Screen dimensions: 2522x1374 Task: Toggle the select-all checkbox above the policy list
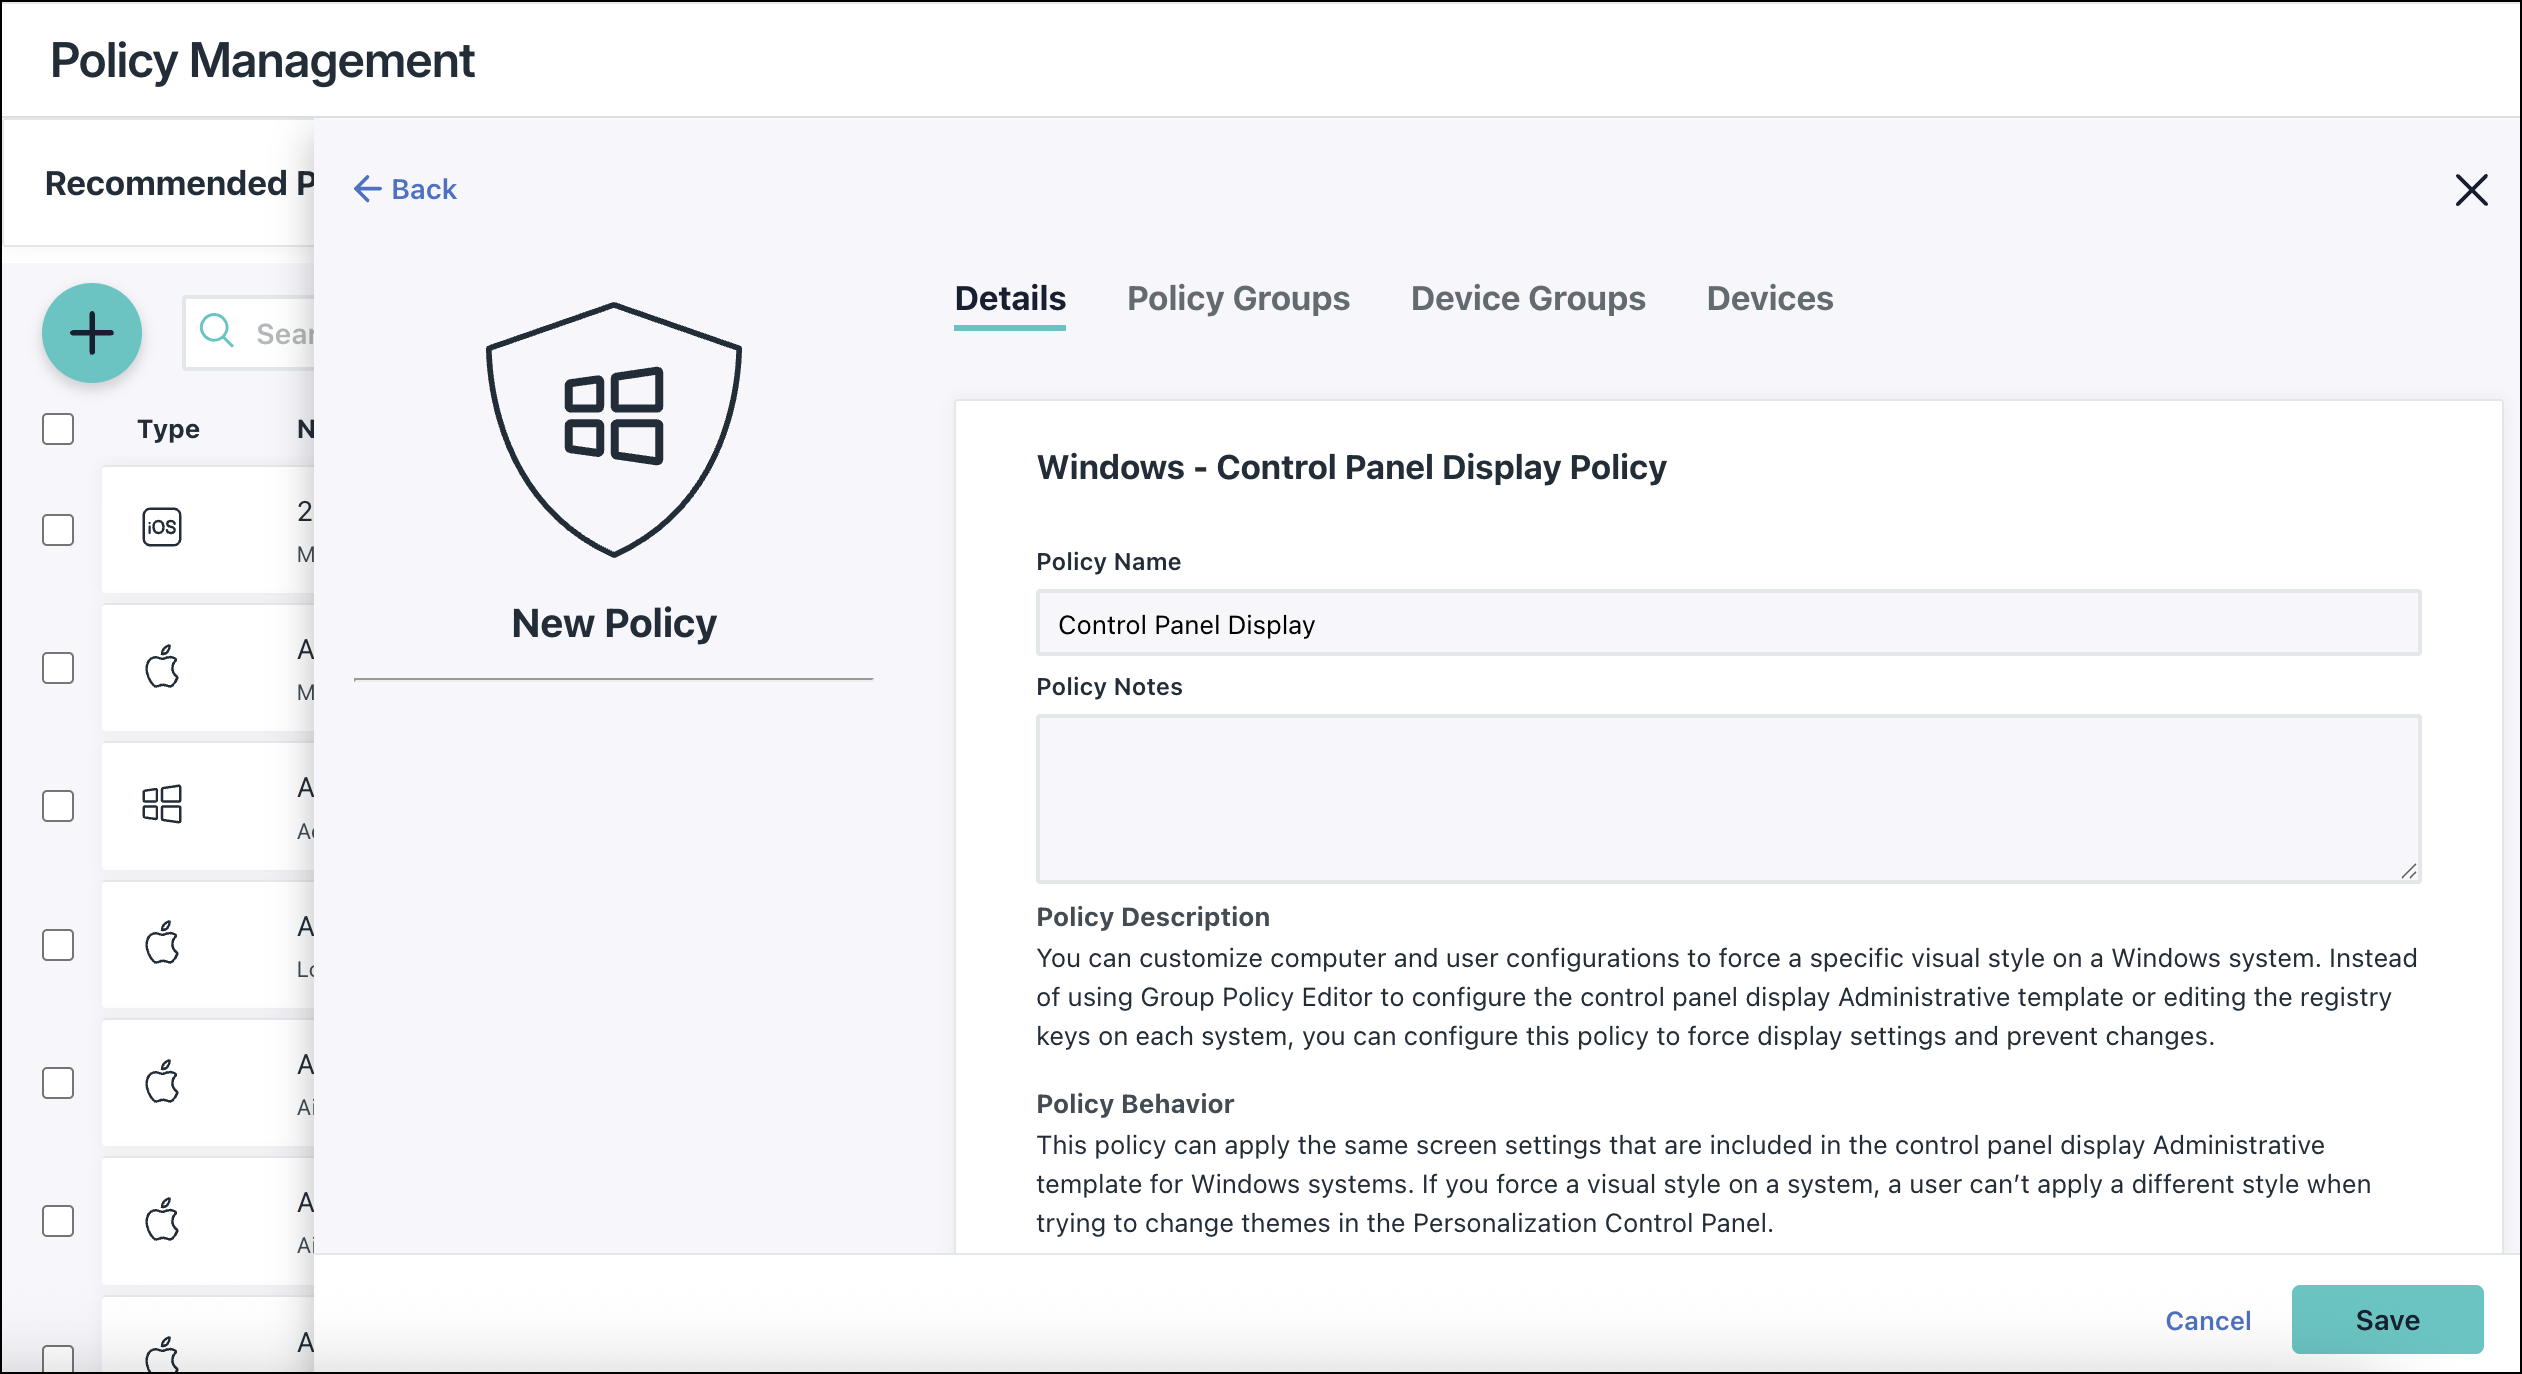pyautogui.click(x=58, y=428)
